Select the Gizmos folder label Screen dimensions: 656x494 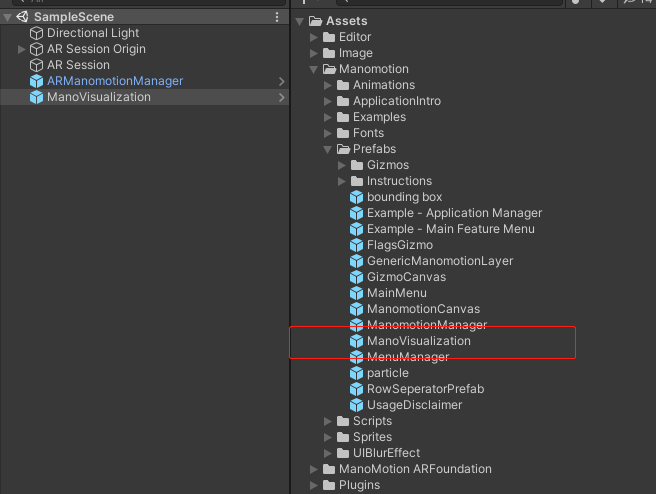tap(388, 165)
